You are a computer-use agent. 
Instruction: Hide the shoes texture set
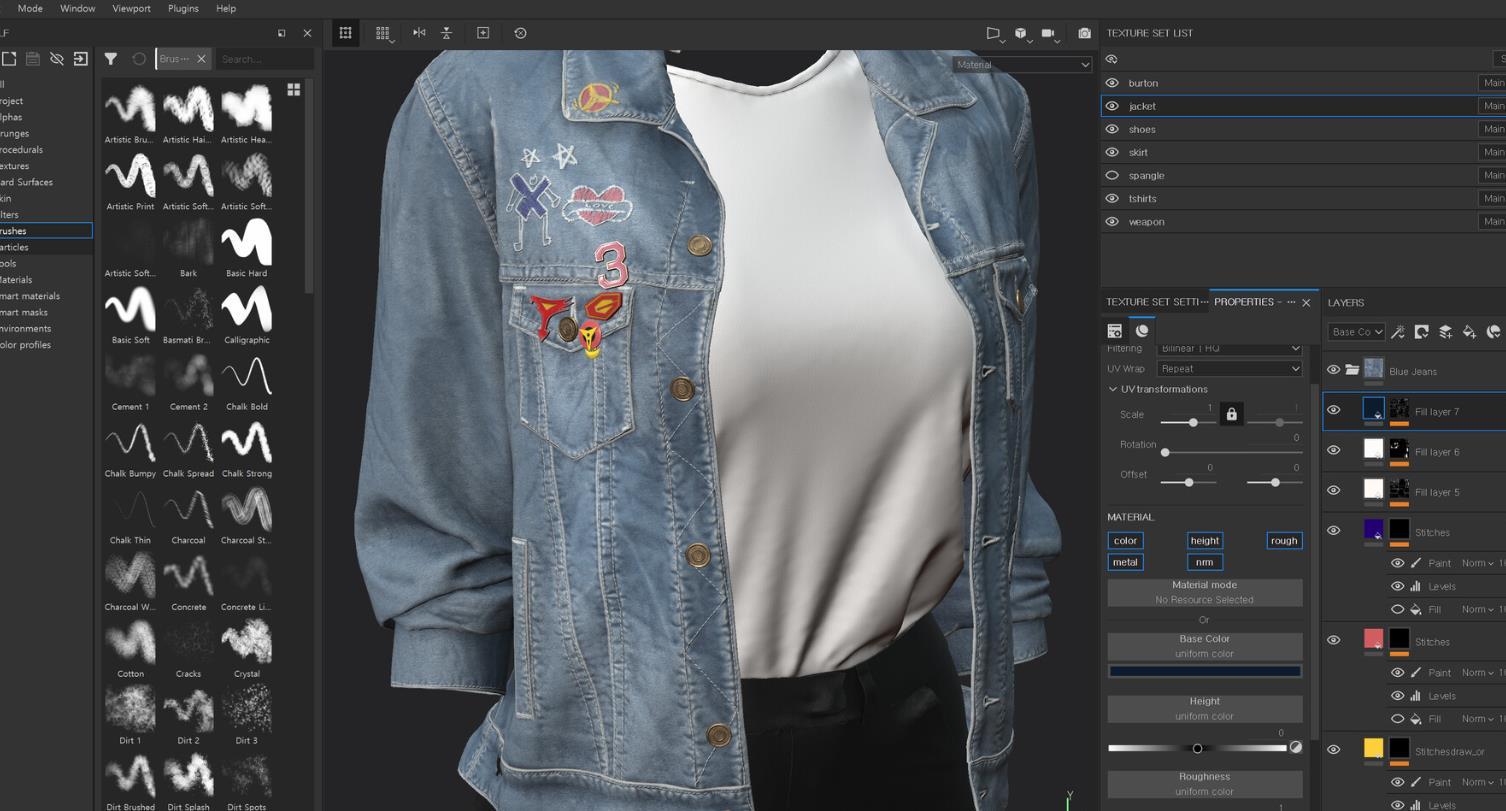coord(1112,129)
